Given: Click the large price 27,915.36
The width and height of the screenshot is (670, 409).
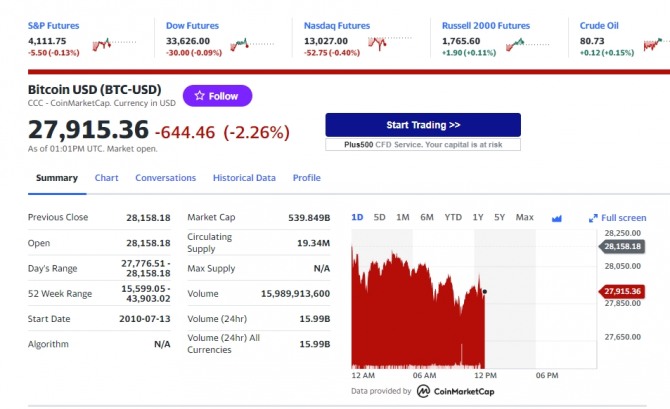Looking at the screenshot, I should point(88,129).
